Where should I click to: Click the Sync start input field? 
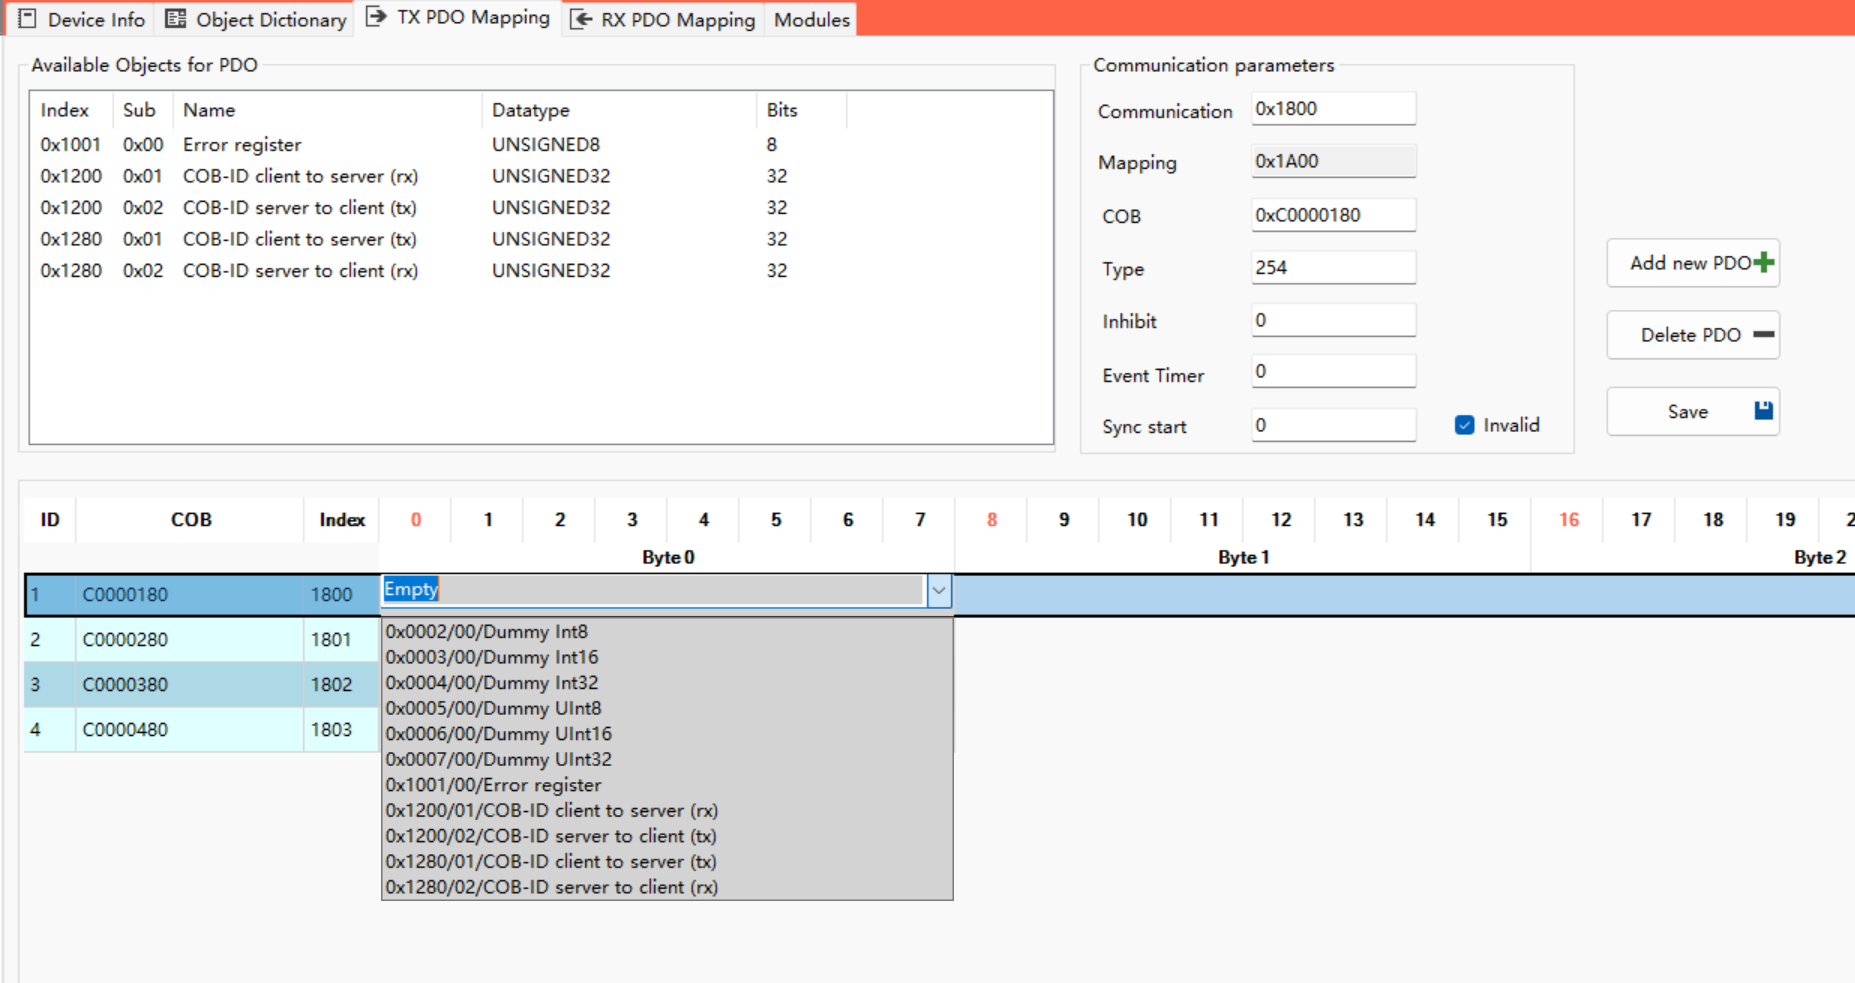point(1333,425)
